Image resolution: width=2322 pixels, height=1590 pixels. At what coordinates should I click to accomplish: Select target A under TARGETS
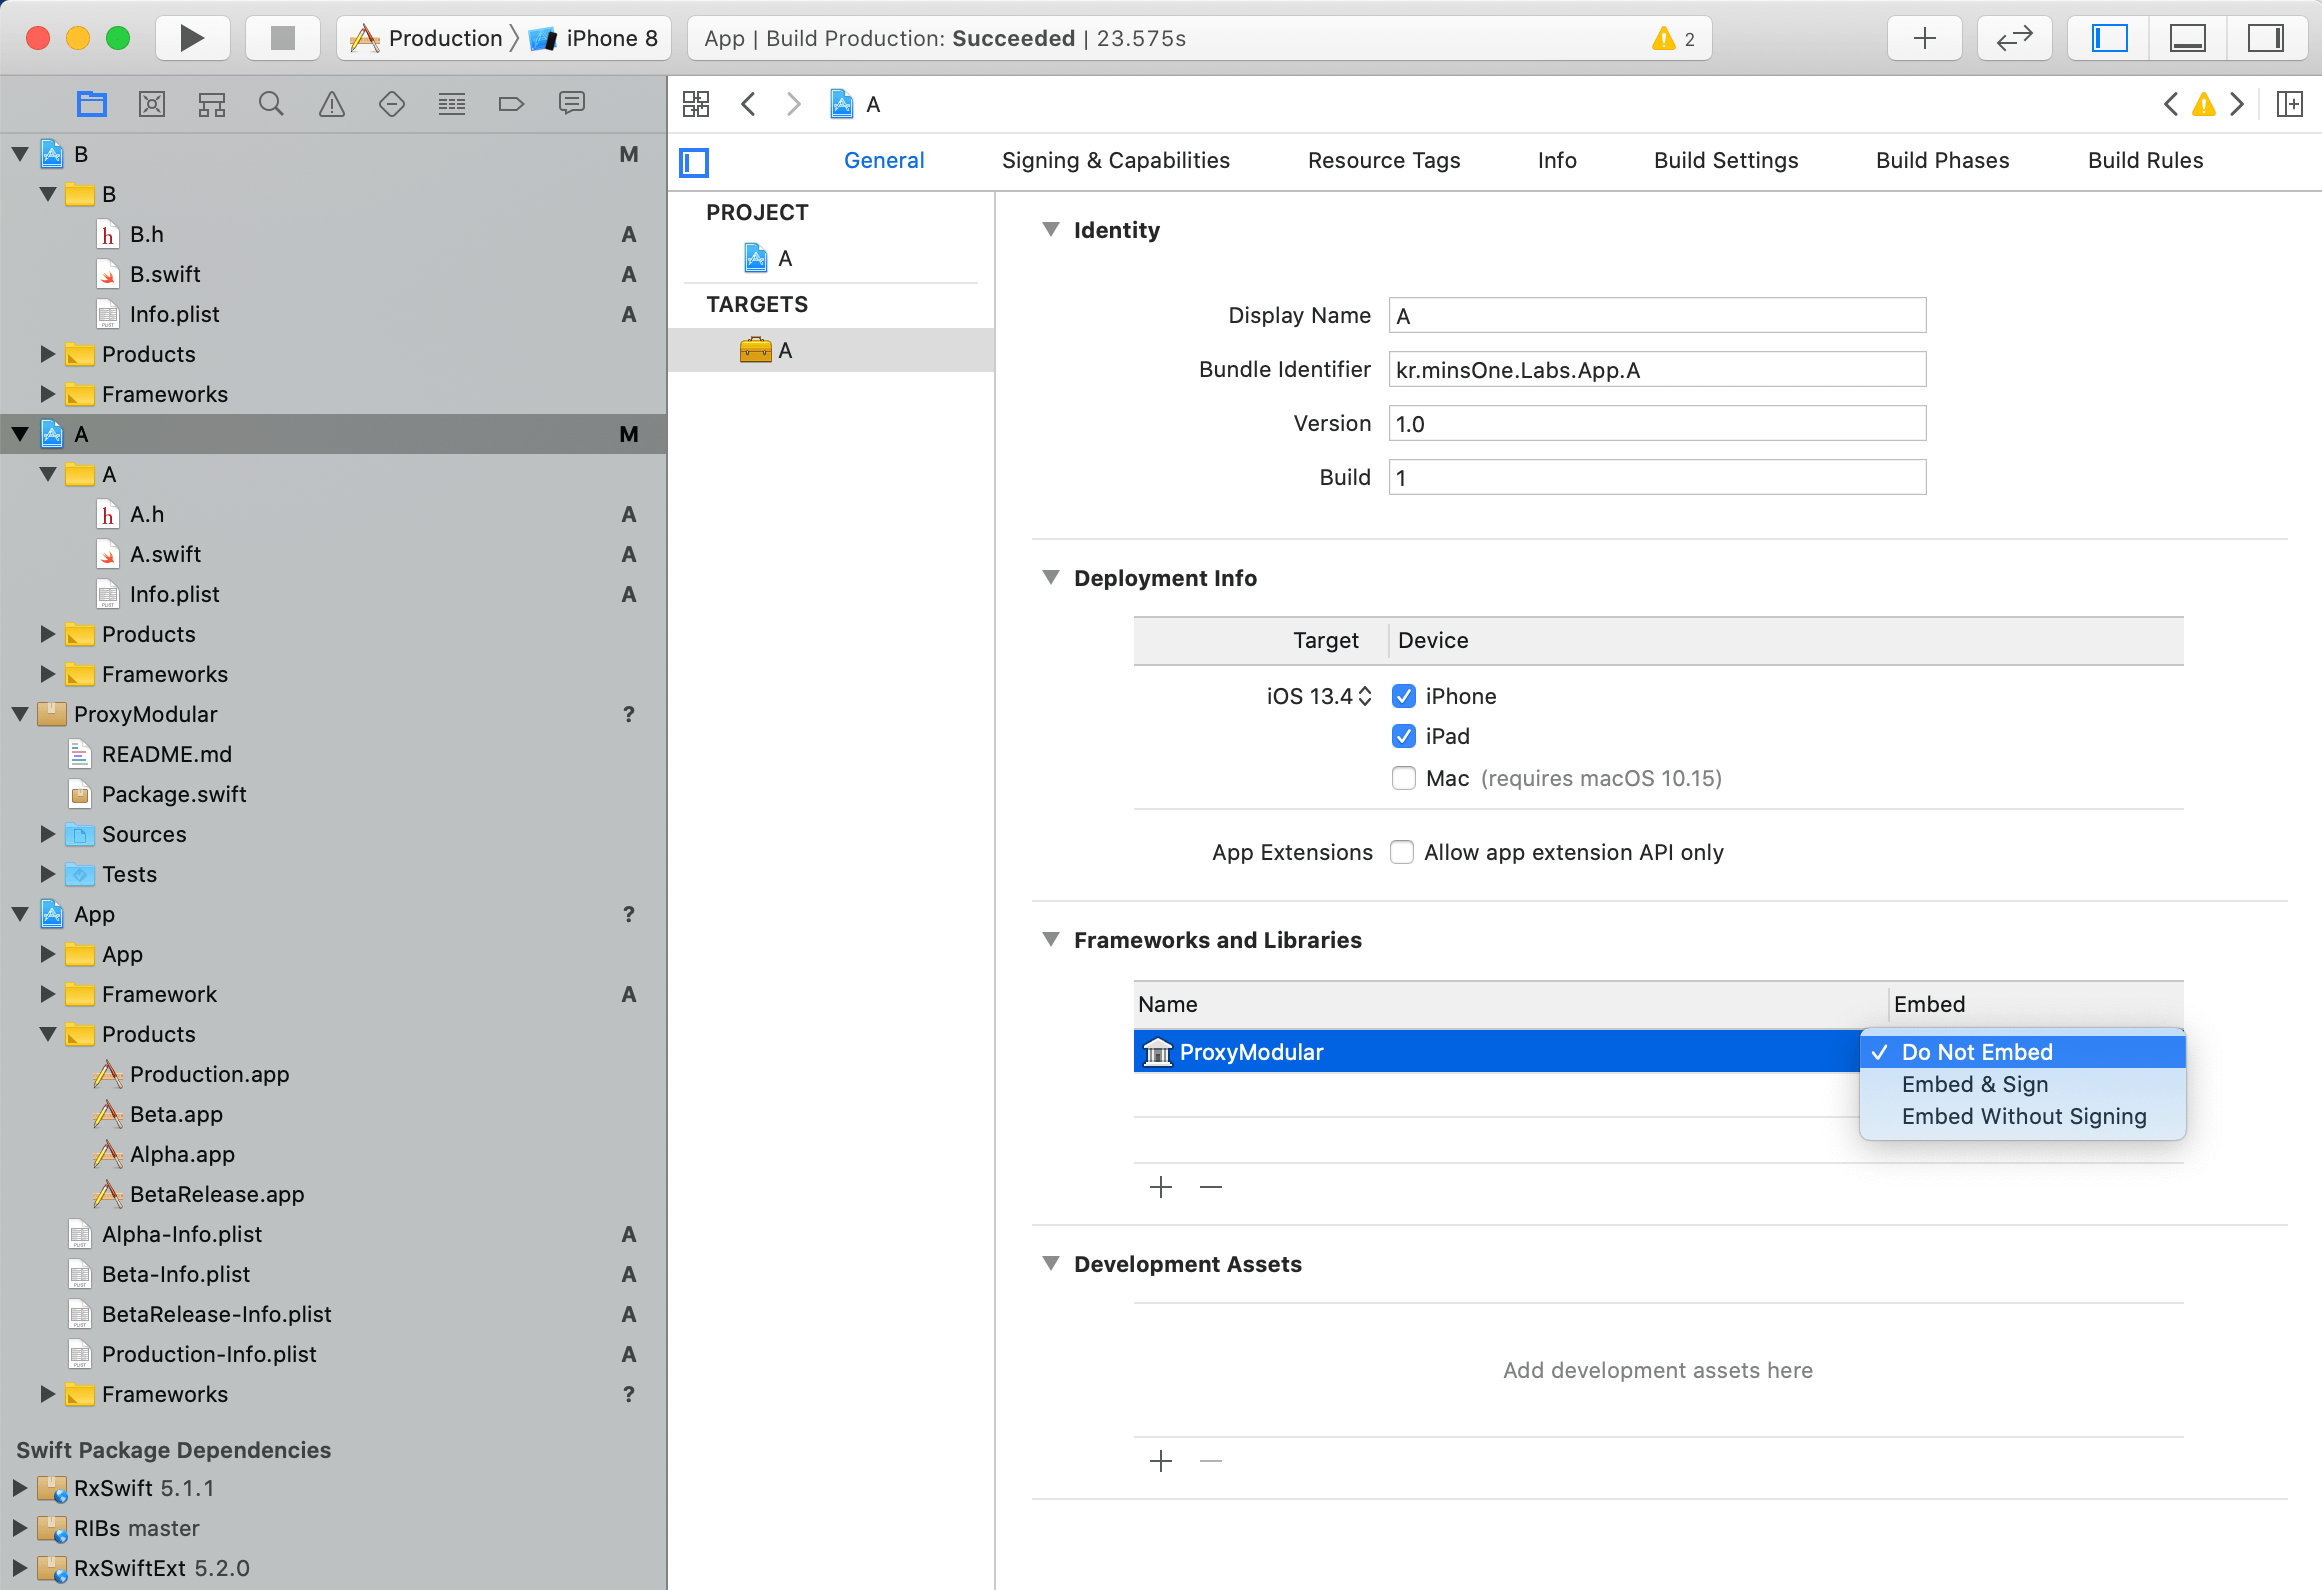coord(830,350)
